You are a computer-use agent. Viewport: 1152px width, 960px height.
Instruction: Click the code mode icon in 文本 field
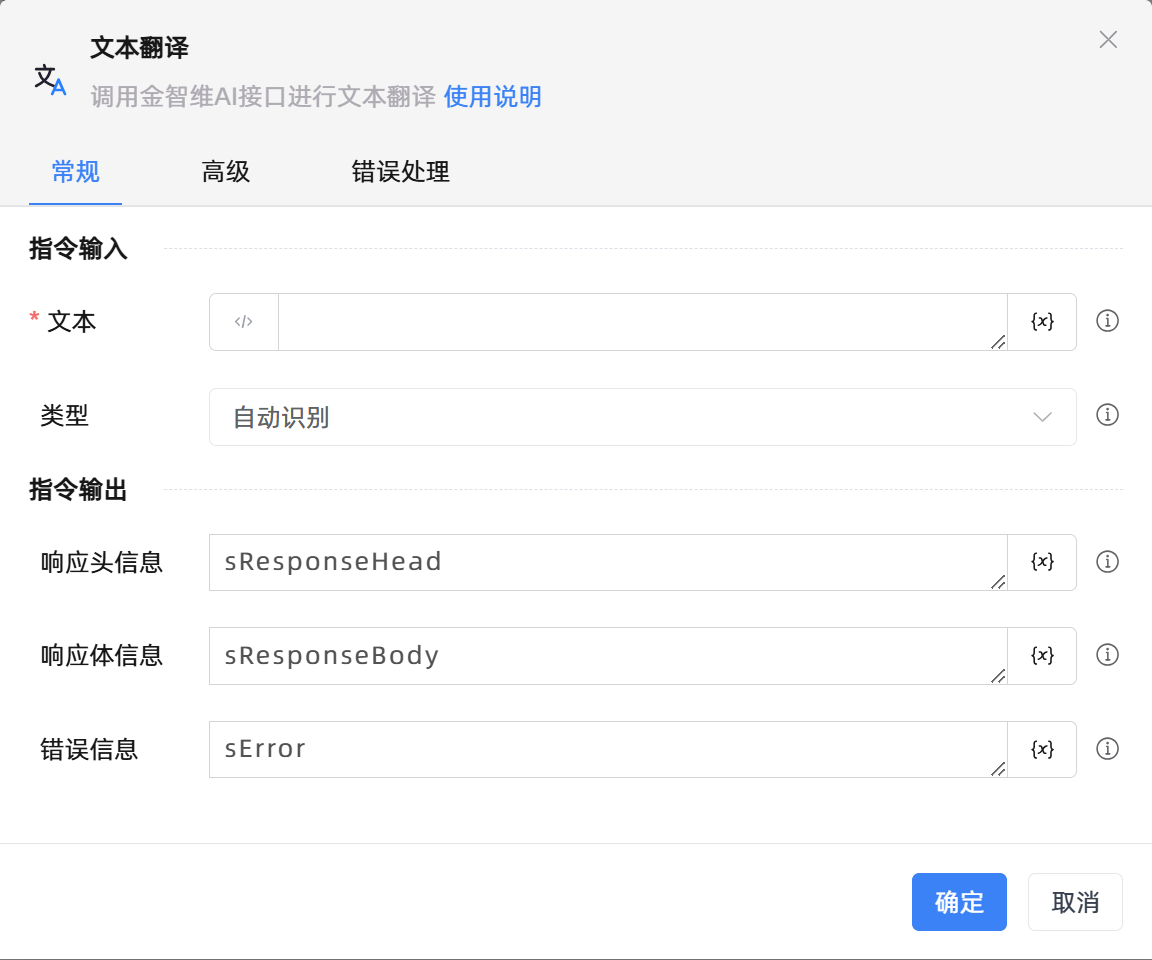(244, 322)
